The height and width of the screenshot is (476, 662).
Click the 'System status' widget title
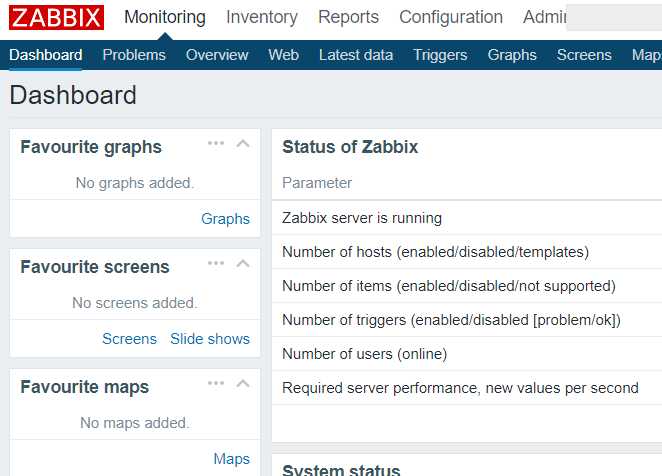(341, 470)
